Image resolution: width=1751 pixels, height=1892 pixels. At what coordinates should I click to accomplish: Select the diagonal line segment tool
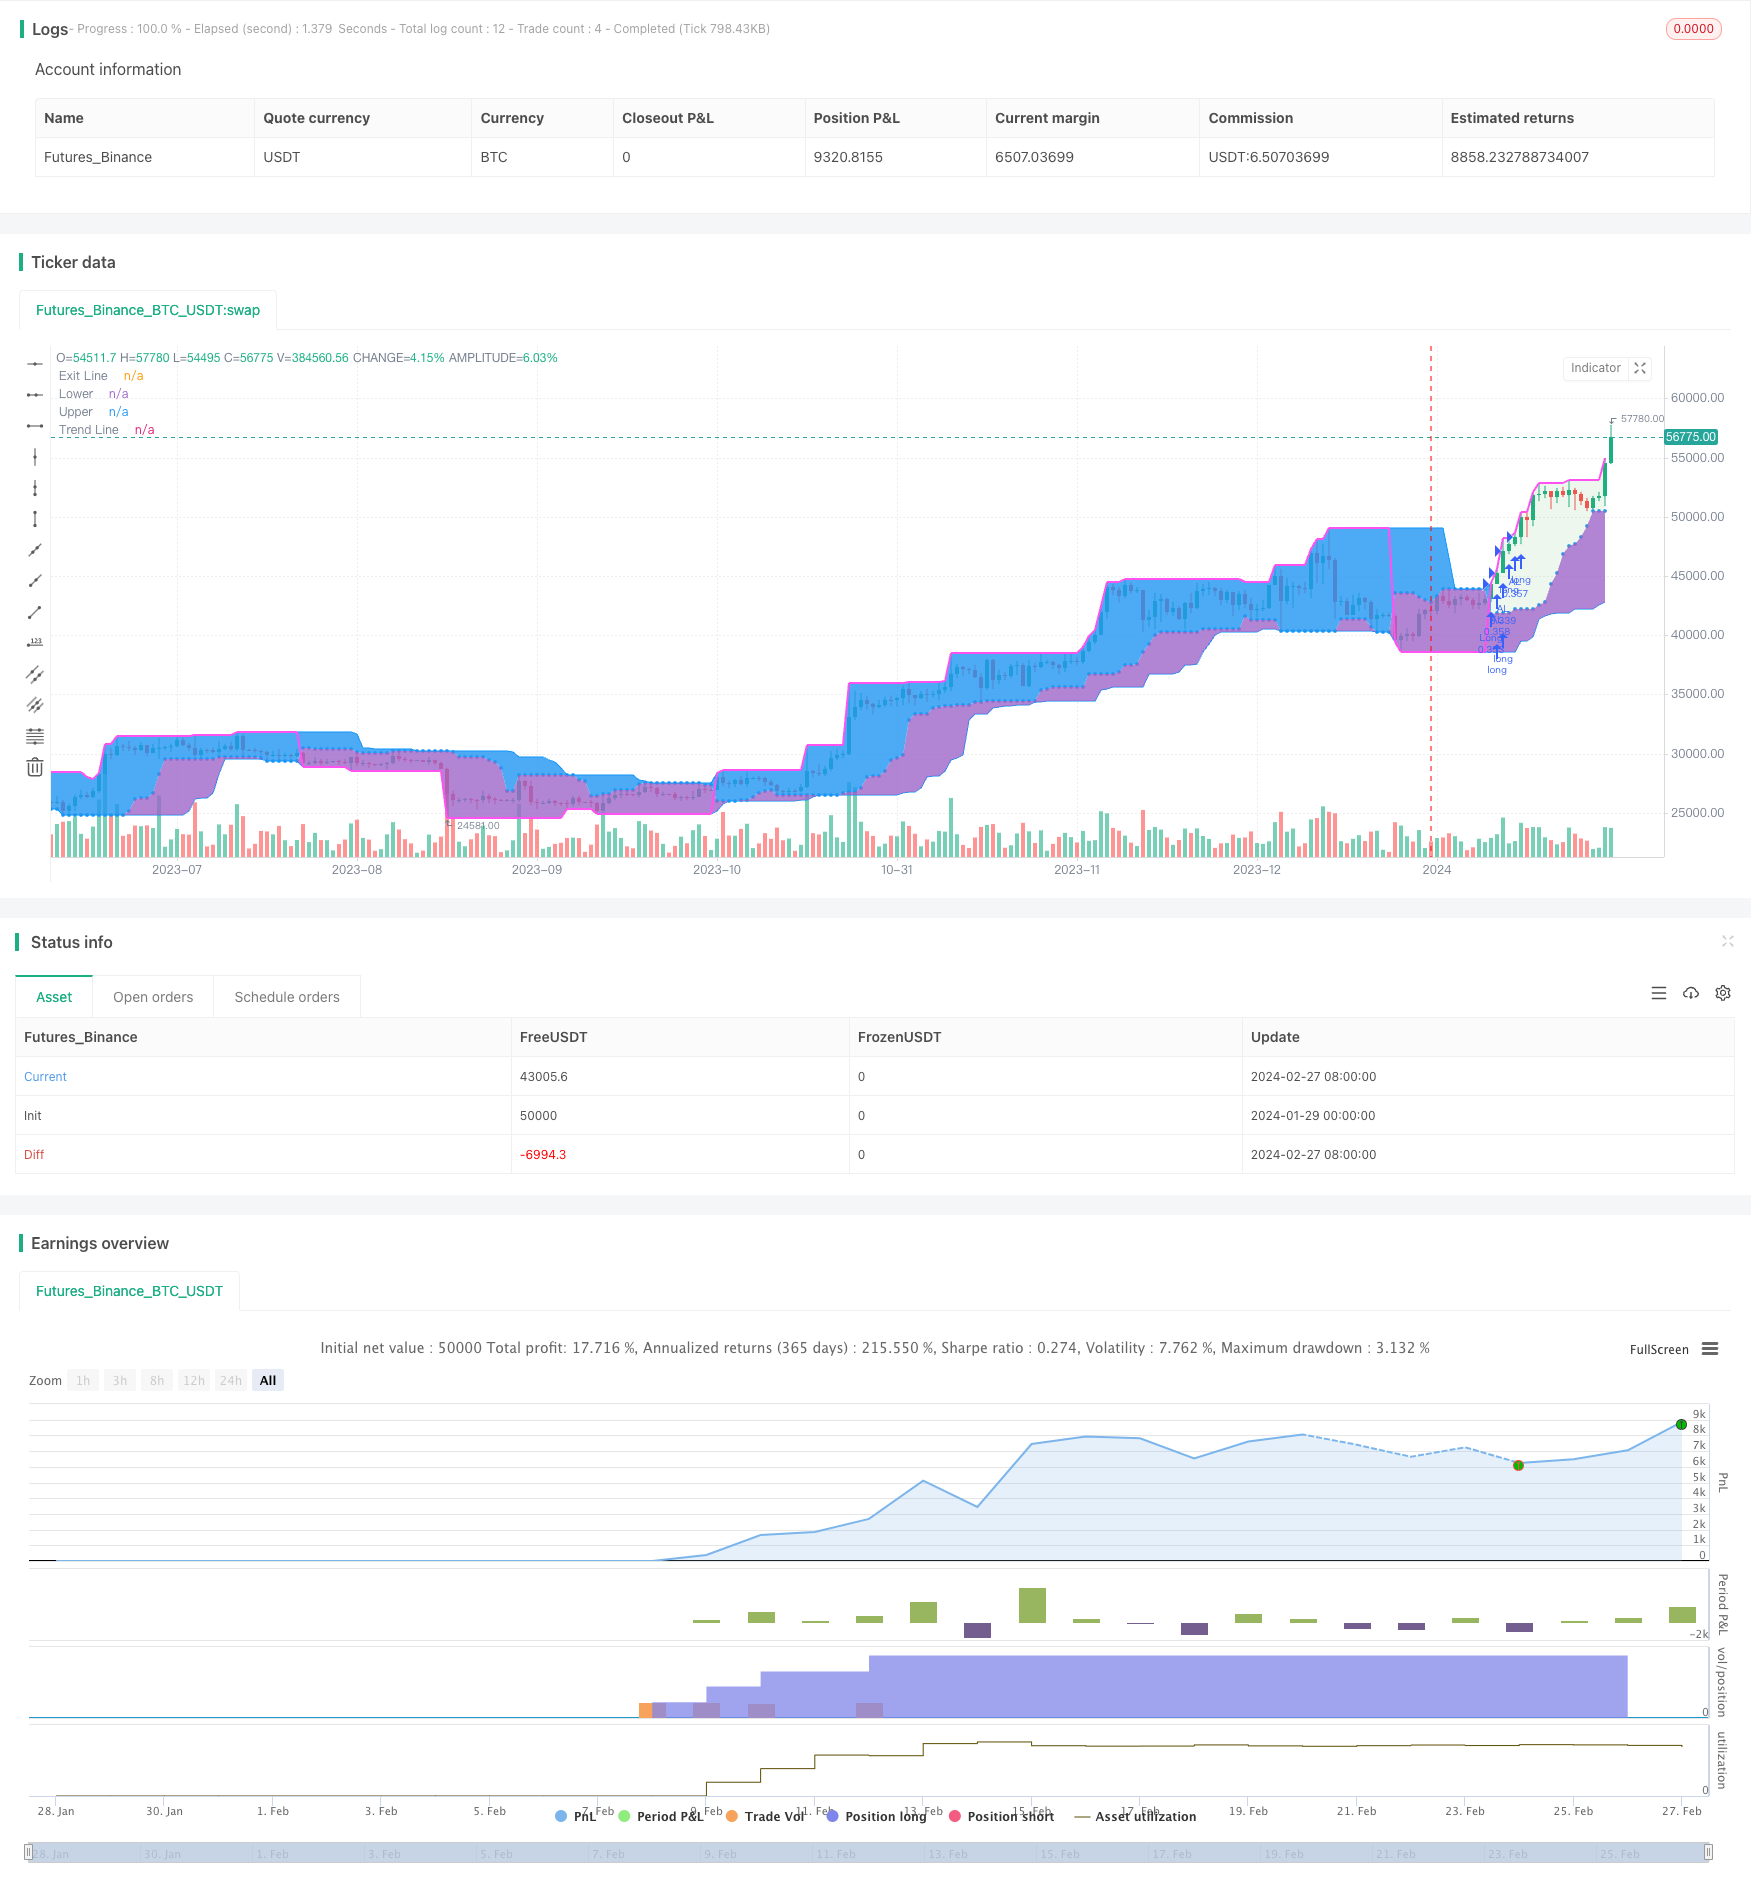point(35,612)
